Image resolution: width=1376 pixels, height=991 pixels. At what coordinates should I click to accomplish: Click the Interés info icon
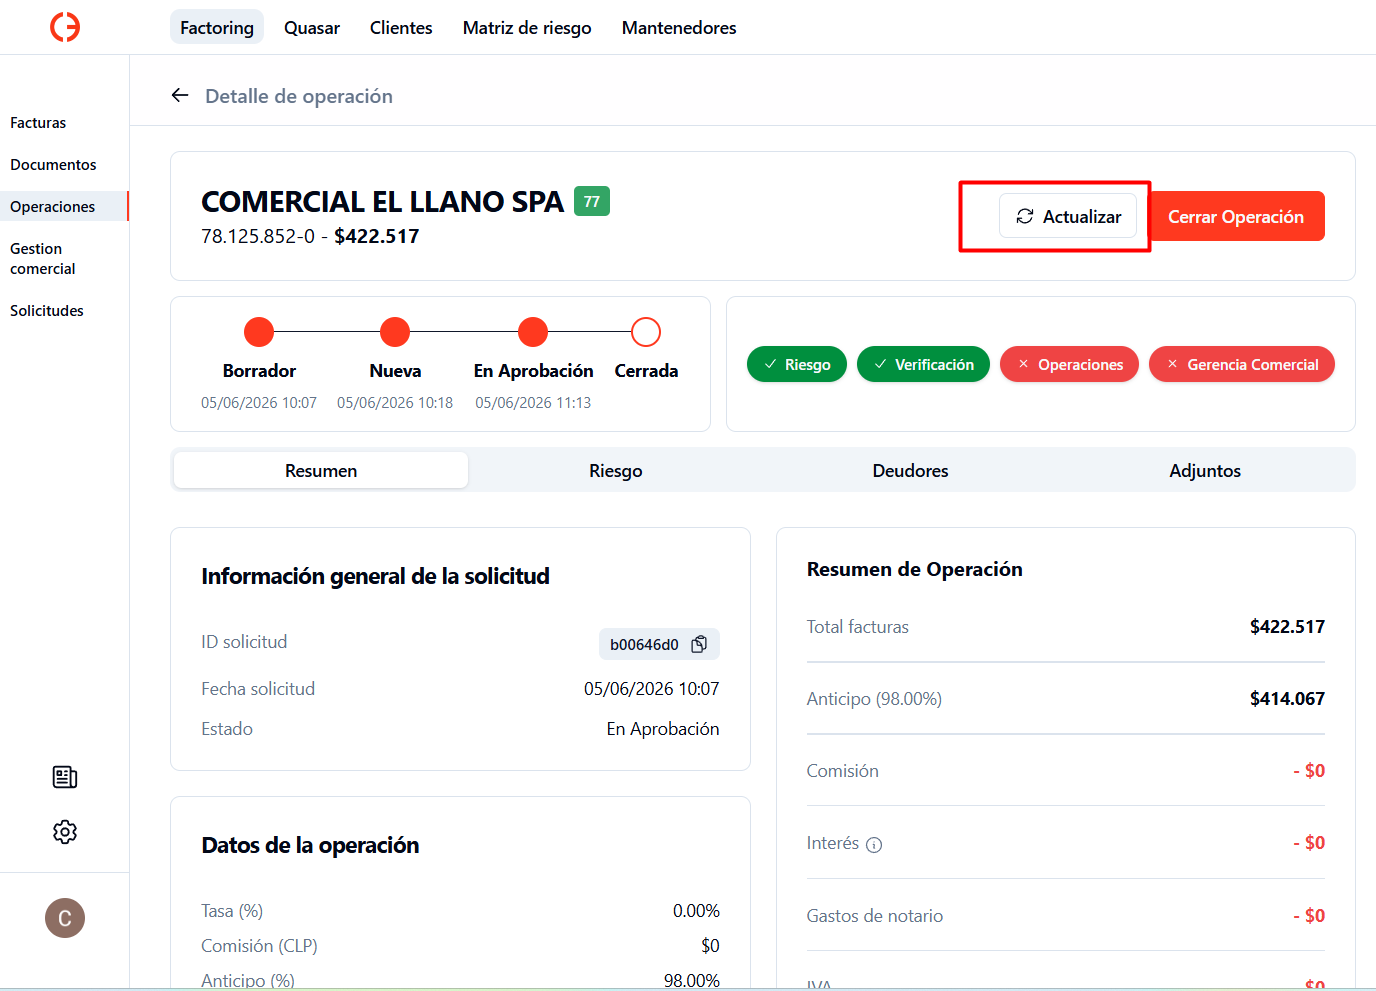pyautogui.click(x=874, y=845)
